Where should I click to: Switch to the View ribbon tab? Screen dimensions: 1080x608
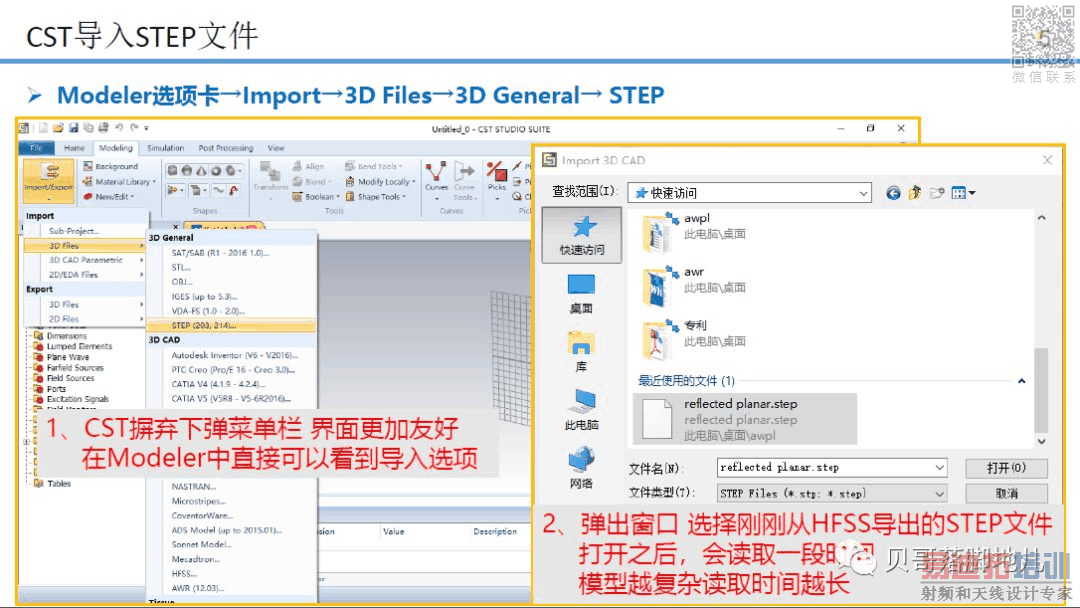pyautogui.click(x=276, y=148)
